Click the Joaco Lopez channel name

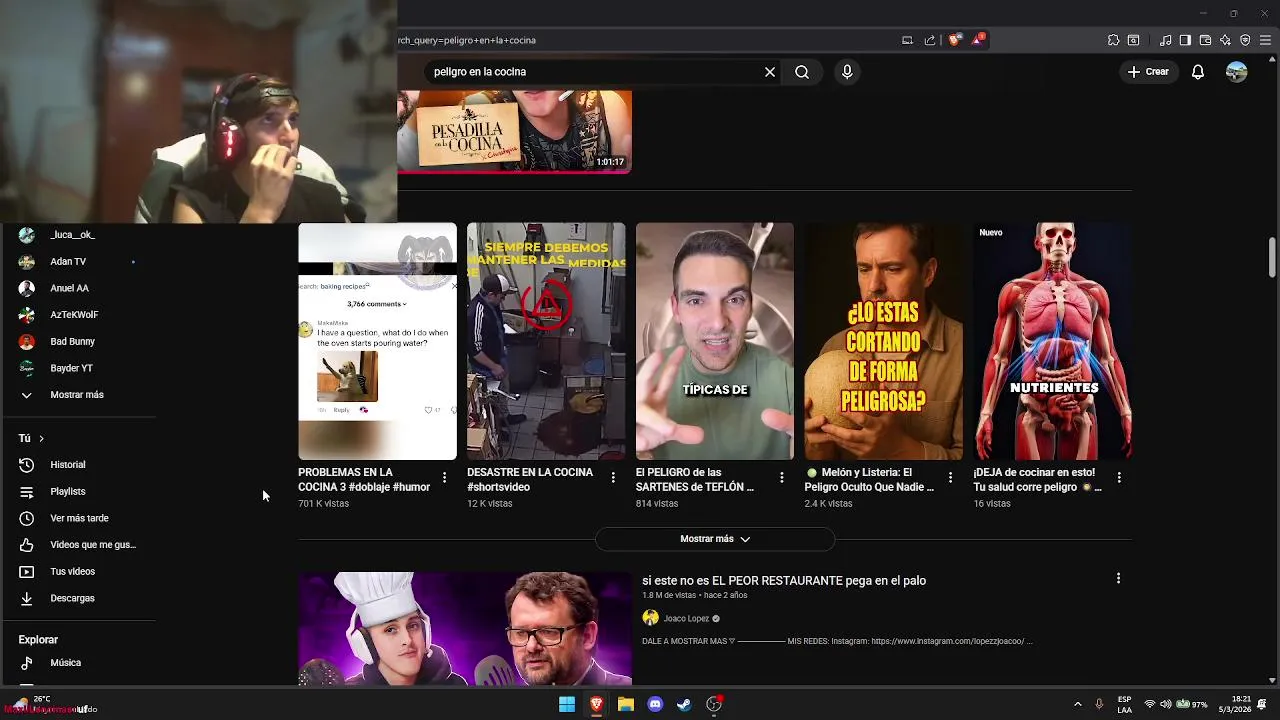(x=686, y=618)
